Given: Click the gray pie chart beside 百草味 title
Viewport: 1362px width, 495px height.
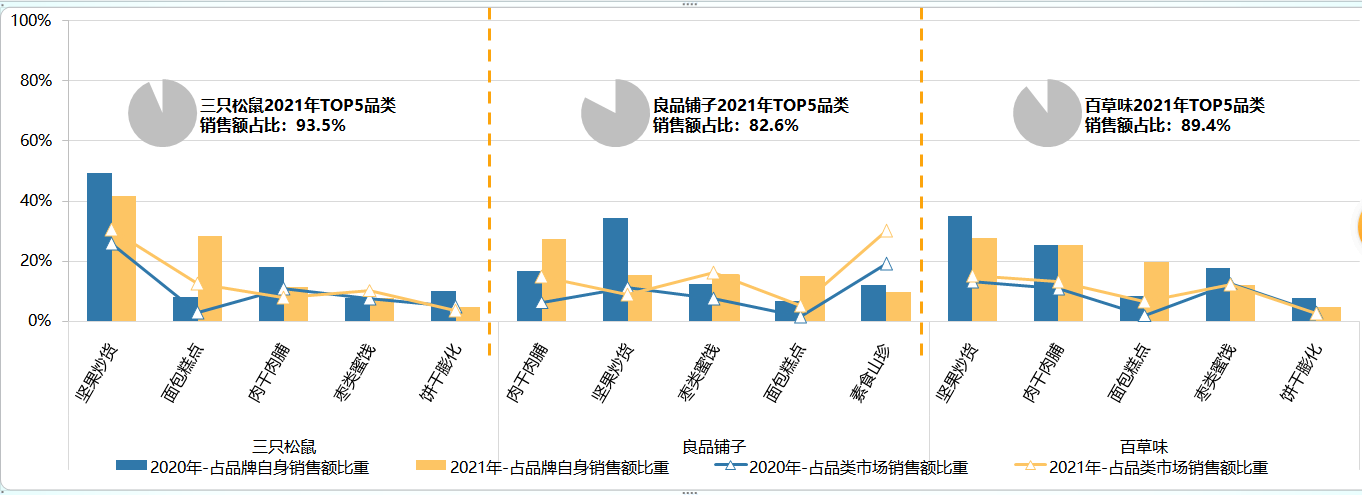Looking at the screenshot, I should pyautogui.click(x=1046, y=113).
